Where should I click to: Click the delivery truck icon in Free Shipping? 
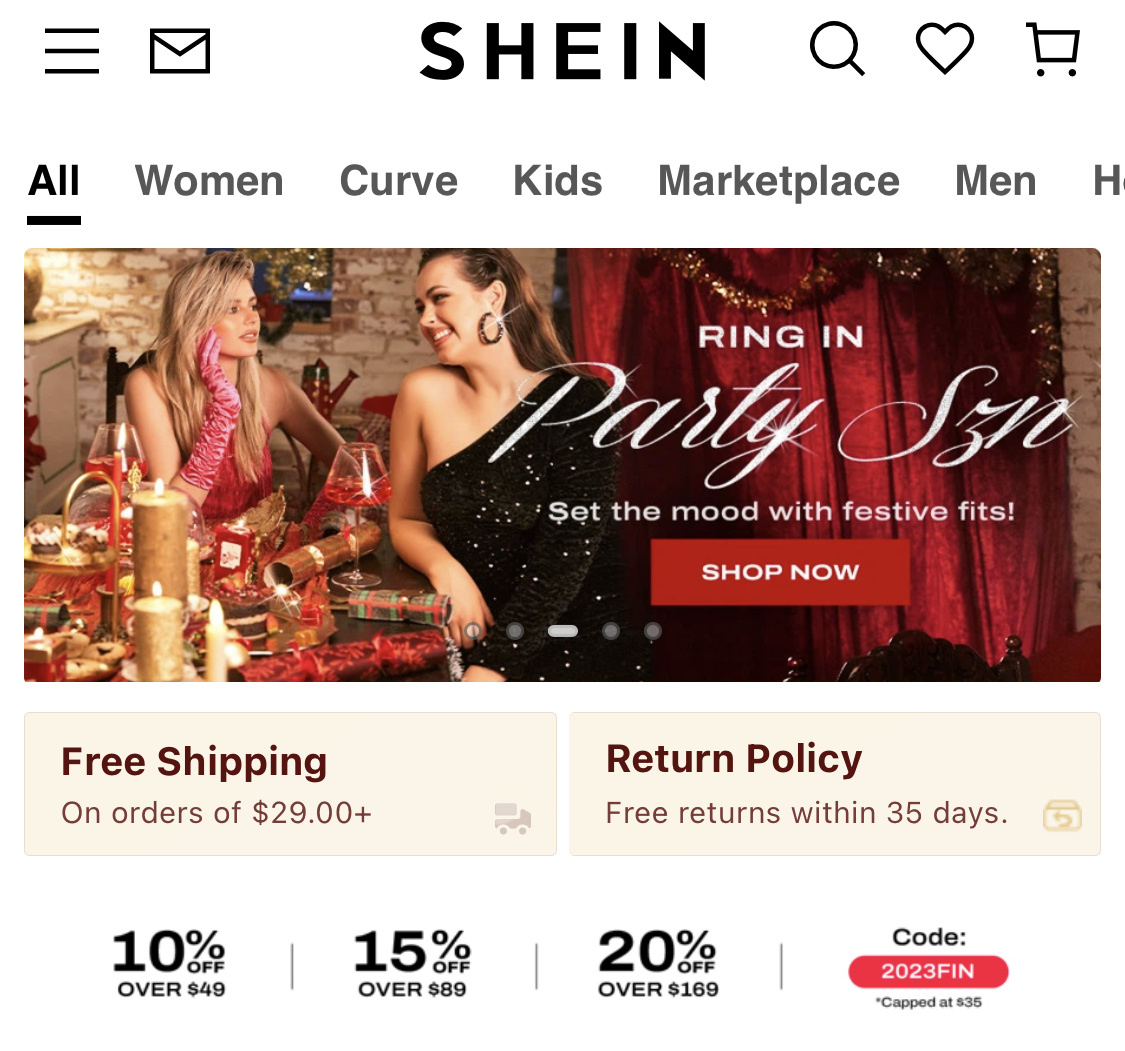click(x=513, y=819)
